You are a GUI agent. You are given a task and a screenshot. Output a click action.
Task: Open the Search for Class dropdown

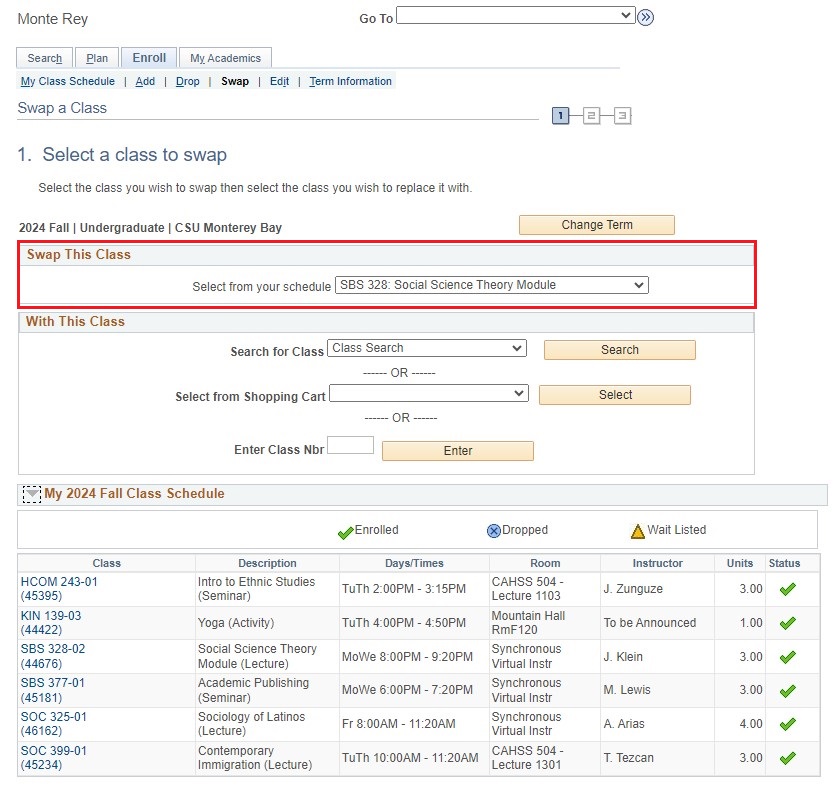[427, 348]
